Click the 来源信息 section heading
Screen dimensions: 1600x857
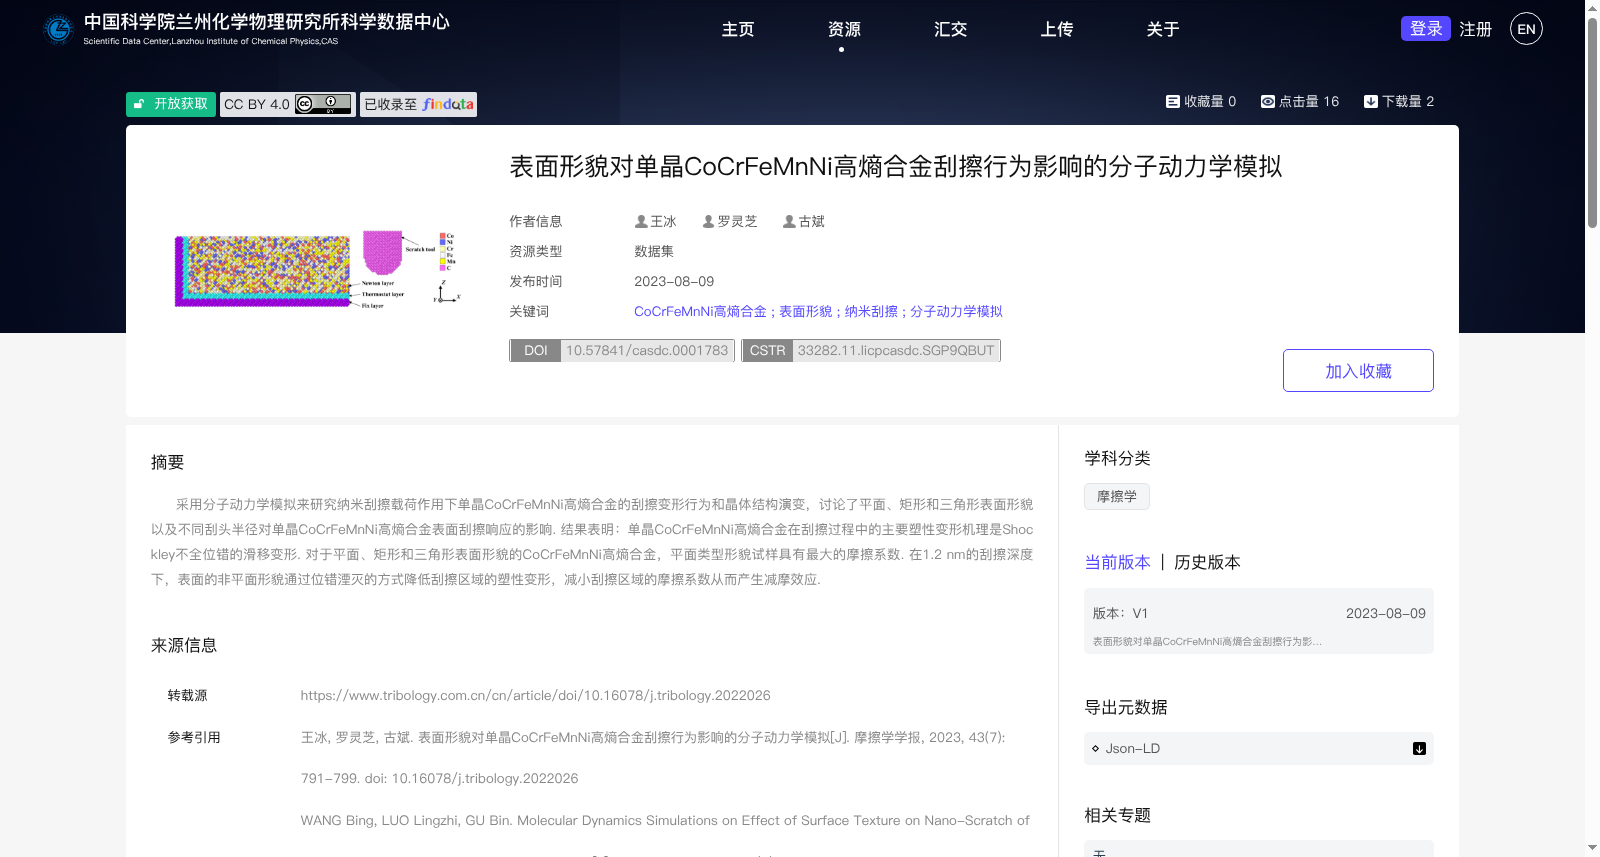point(184,645)
